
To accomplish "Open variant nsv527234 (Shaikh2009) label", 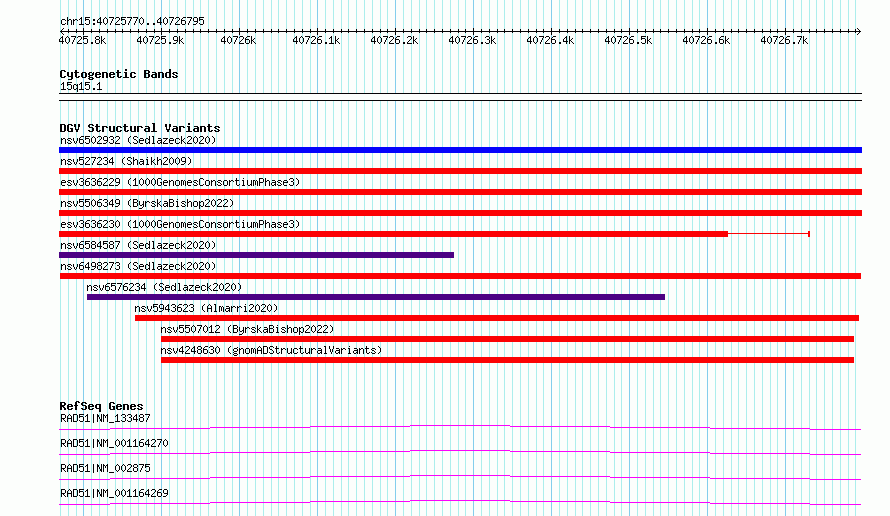I will coord(126,161).
